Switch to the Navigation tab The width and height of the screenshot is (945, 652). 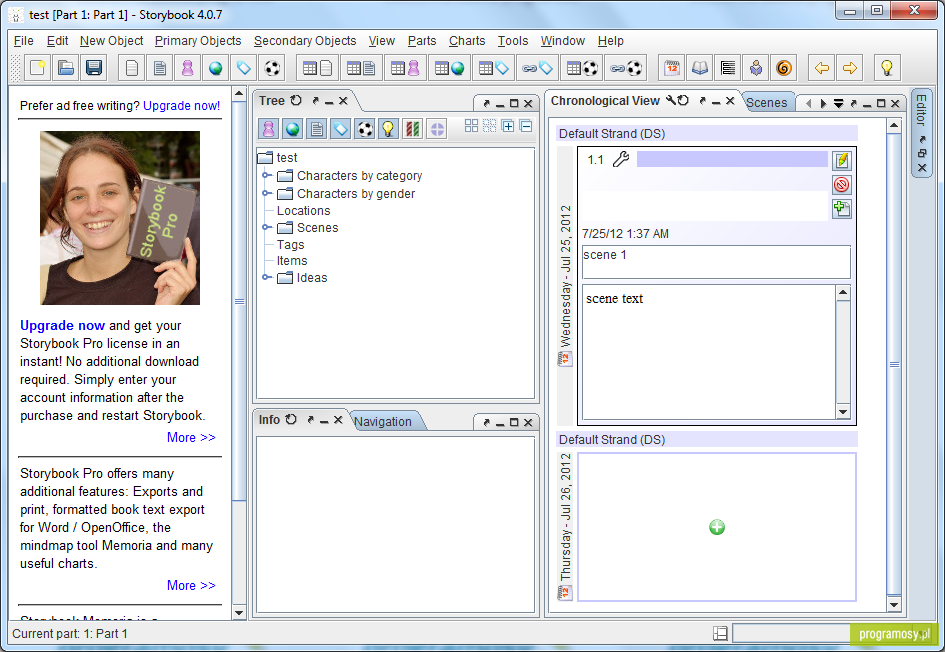[383, 421]
